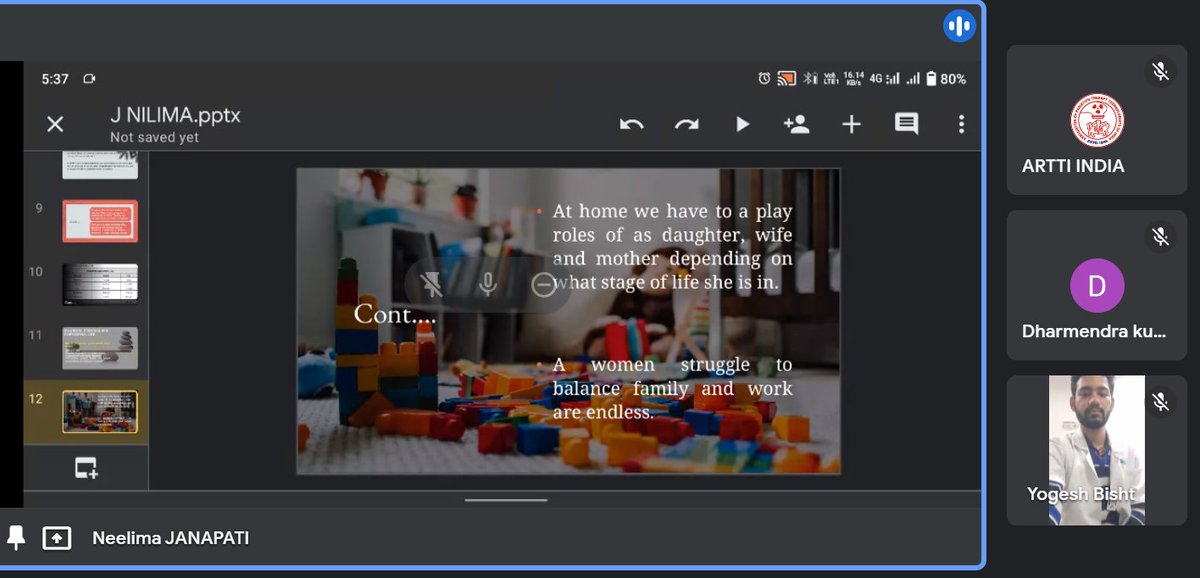
Task: Undo the last edit in slides
Action: point(632,124)
